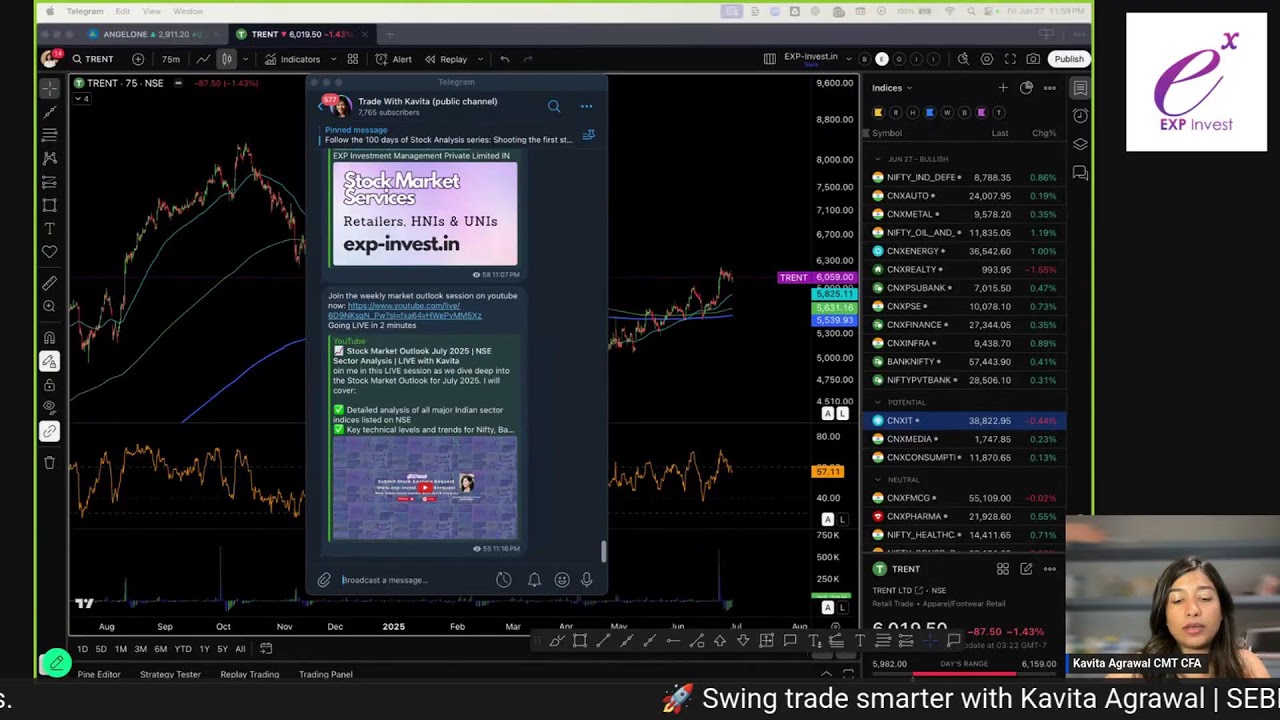Undo last chart action
The height and width of the screenshot is (720, 1280).
coord(504,59)
